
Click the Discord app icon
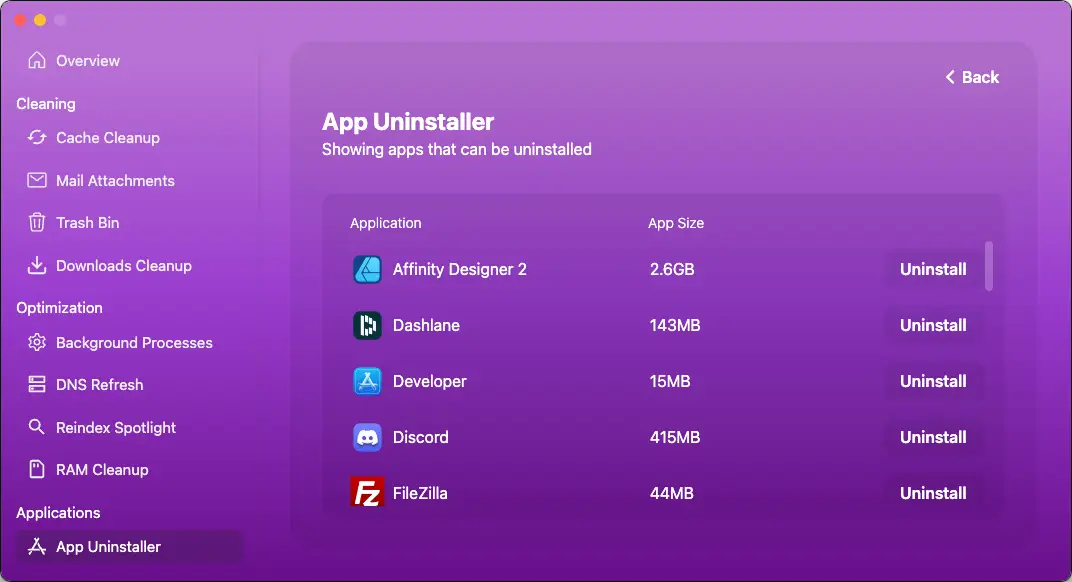click(367, 437)
